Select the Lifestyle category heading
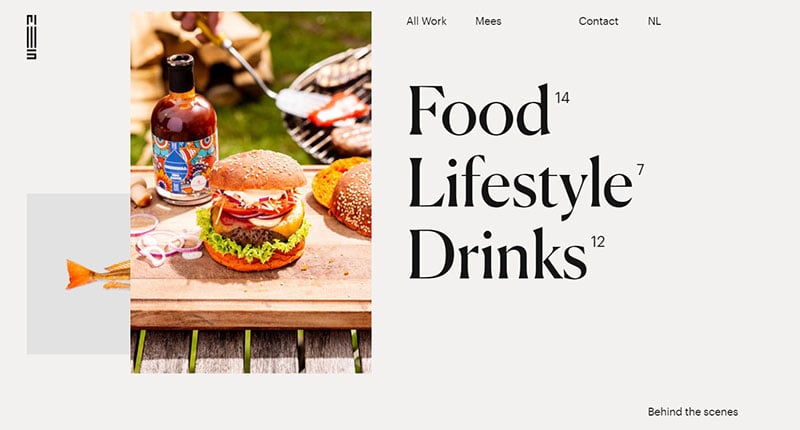This screenshot has height=430, width=800. (x=520, y=186)
